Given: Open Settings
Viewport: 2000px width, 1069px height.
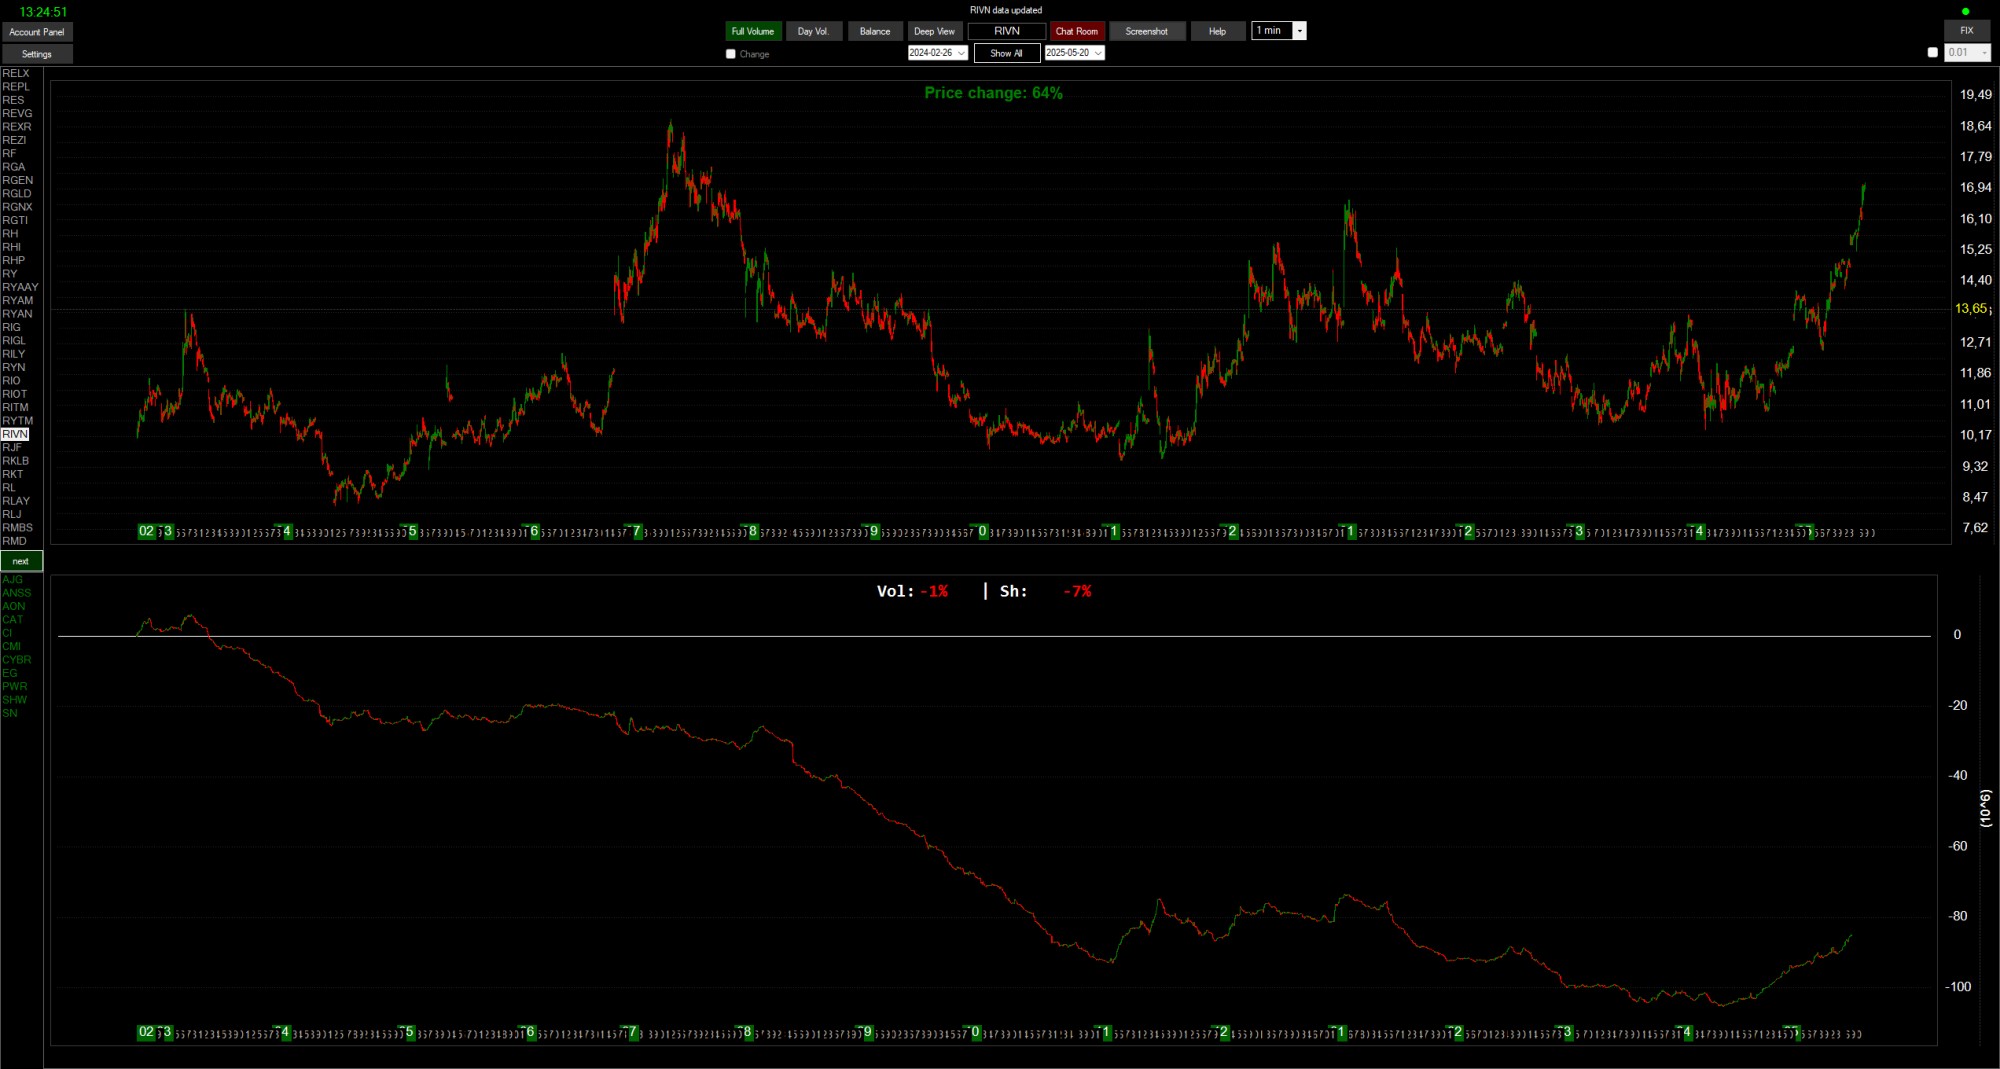Looking at the screenshot, I should tap(37, 54).
